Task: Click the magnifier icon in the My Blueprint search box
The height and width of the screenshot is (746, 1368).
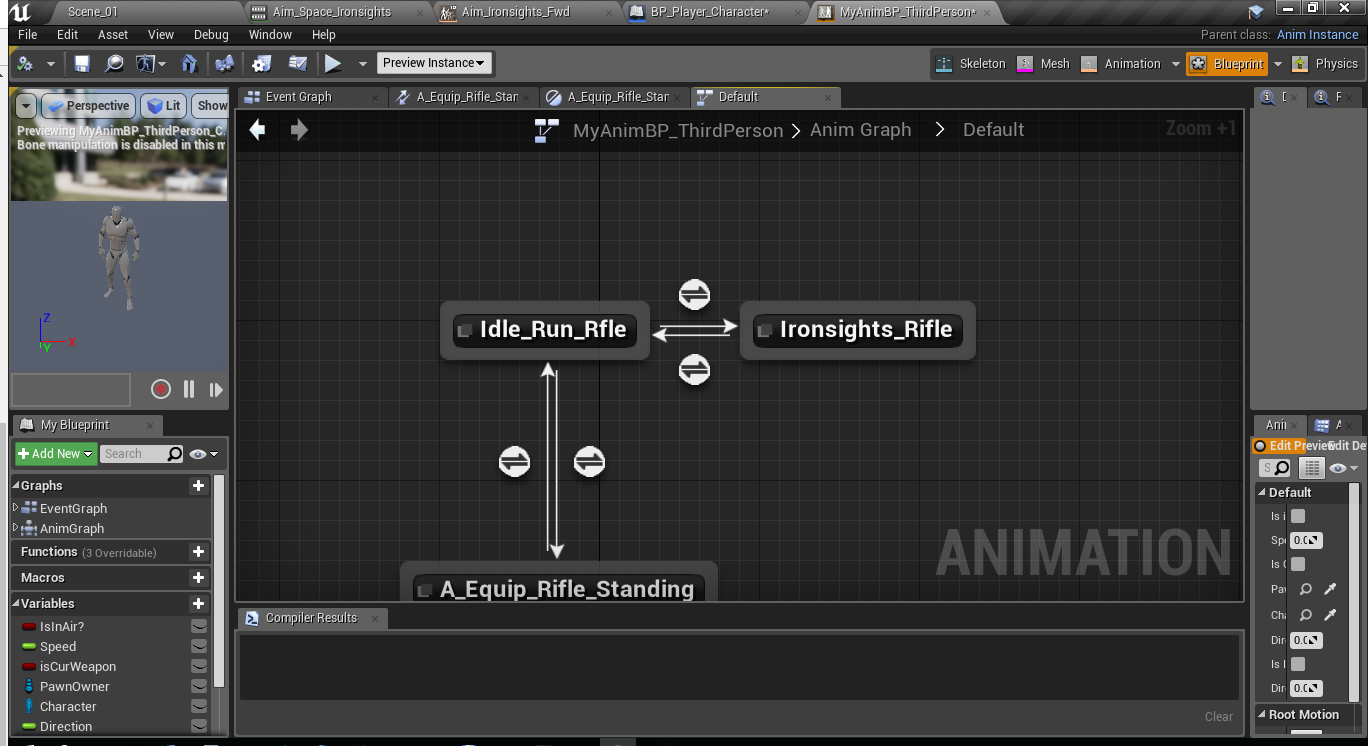Action: (x=175, y=454)
